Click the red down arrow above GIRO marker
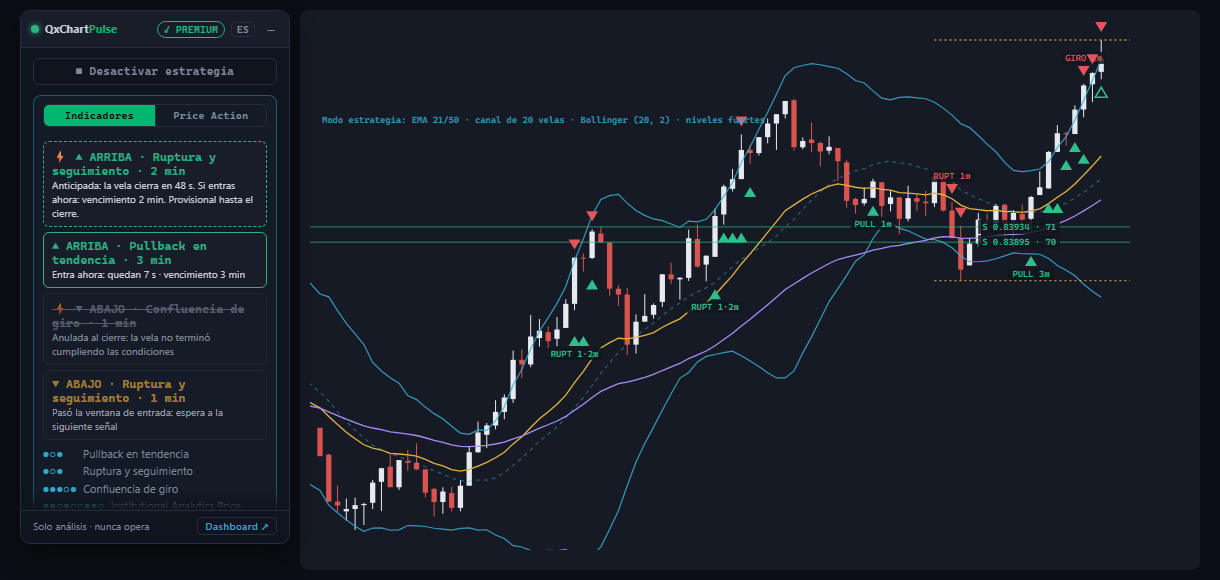 point(1101,26)
